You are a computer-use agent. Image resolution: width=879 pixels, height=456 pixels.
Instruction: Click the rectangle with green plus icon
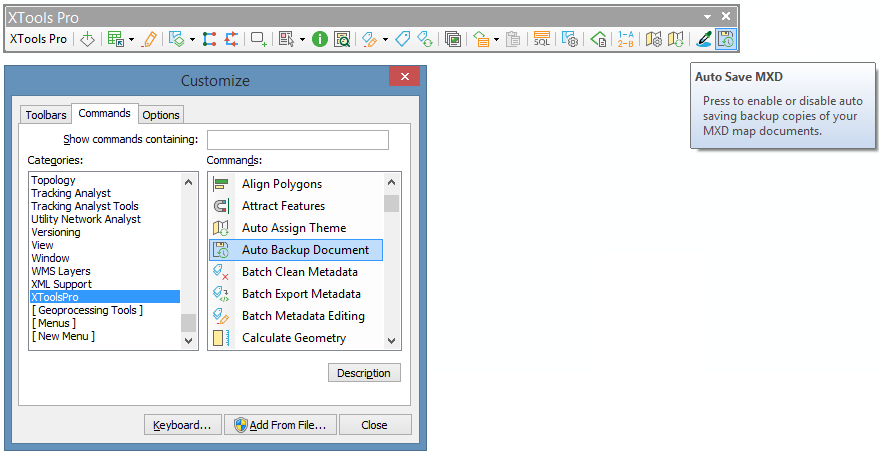pos(258,39)
